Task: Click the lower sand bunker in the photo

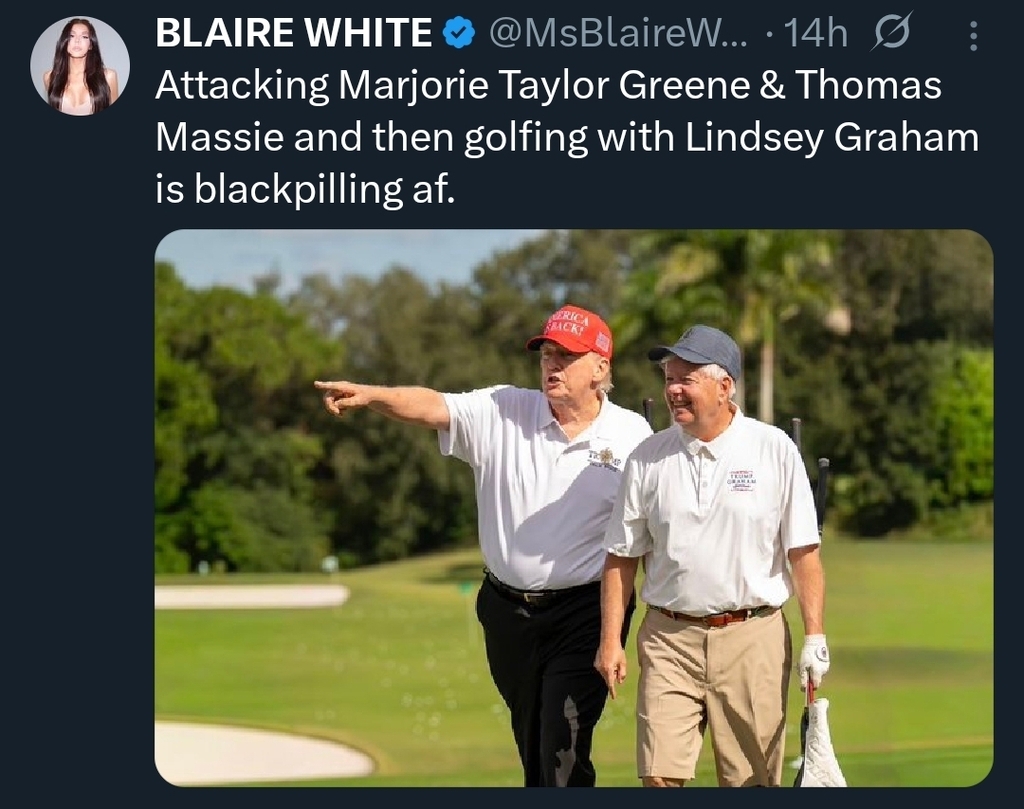Action: (262, 750)
